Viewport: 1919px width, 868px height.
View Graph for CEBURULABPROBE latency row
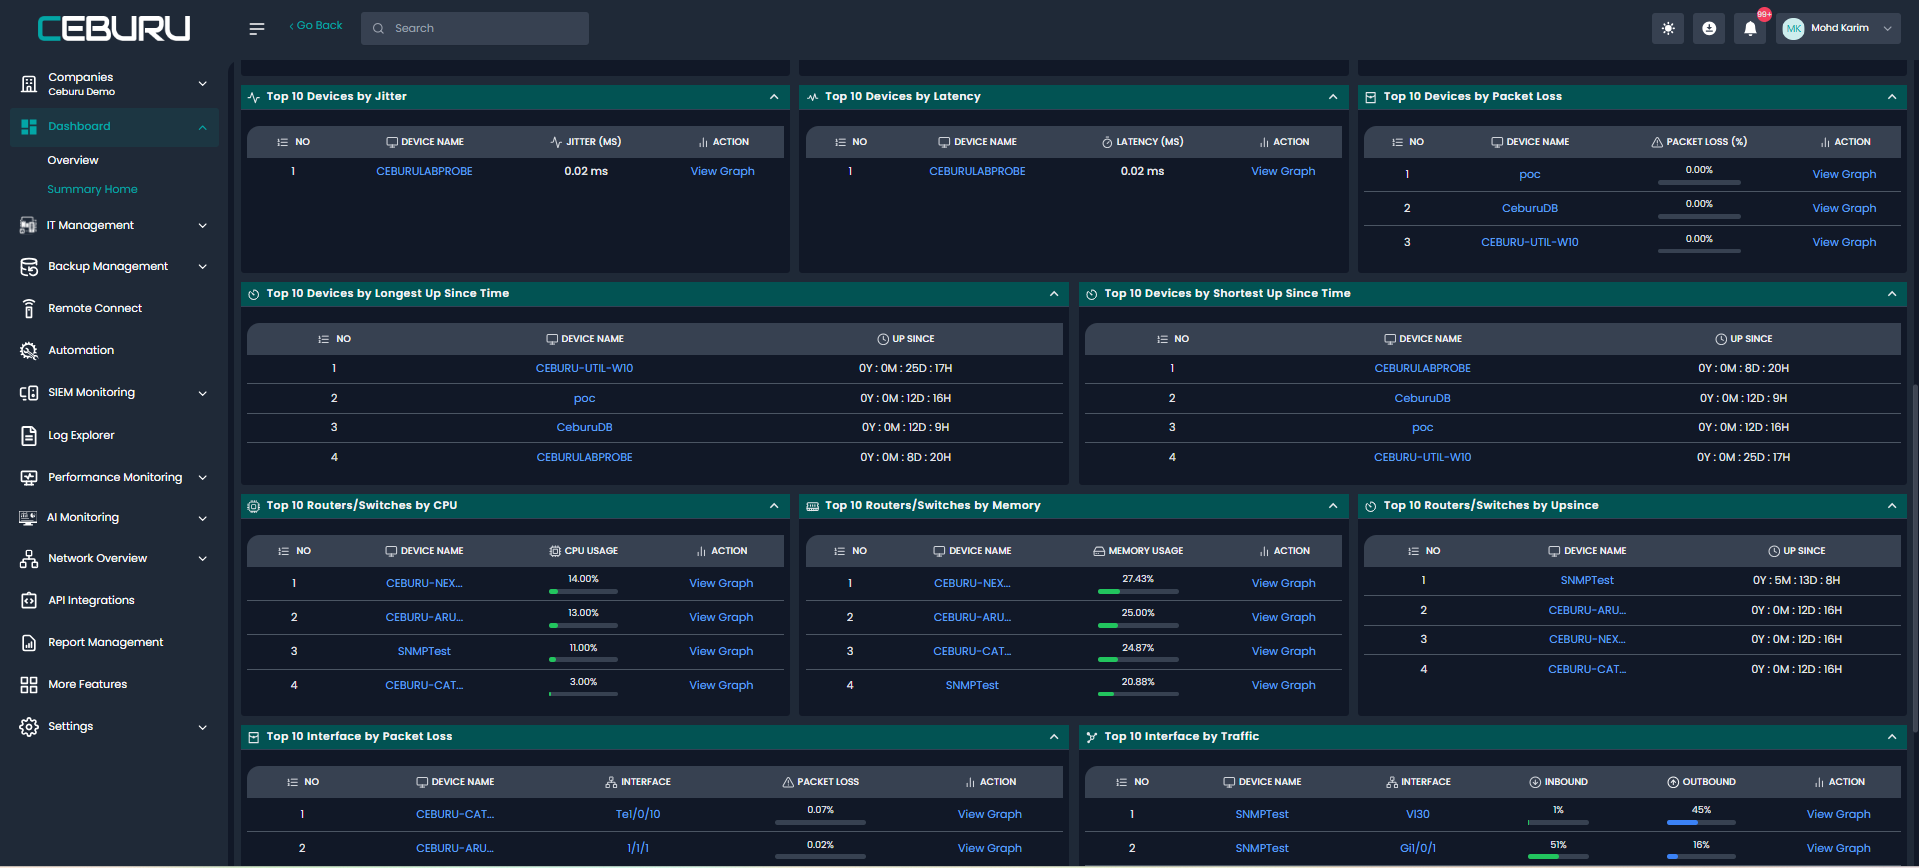[x=1283, y=171]
